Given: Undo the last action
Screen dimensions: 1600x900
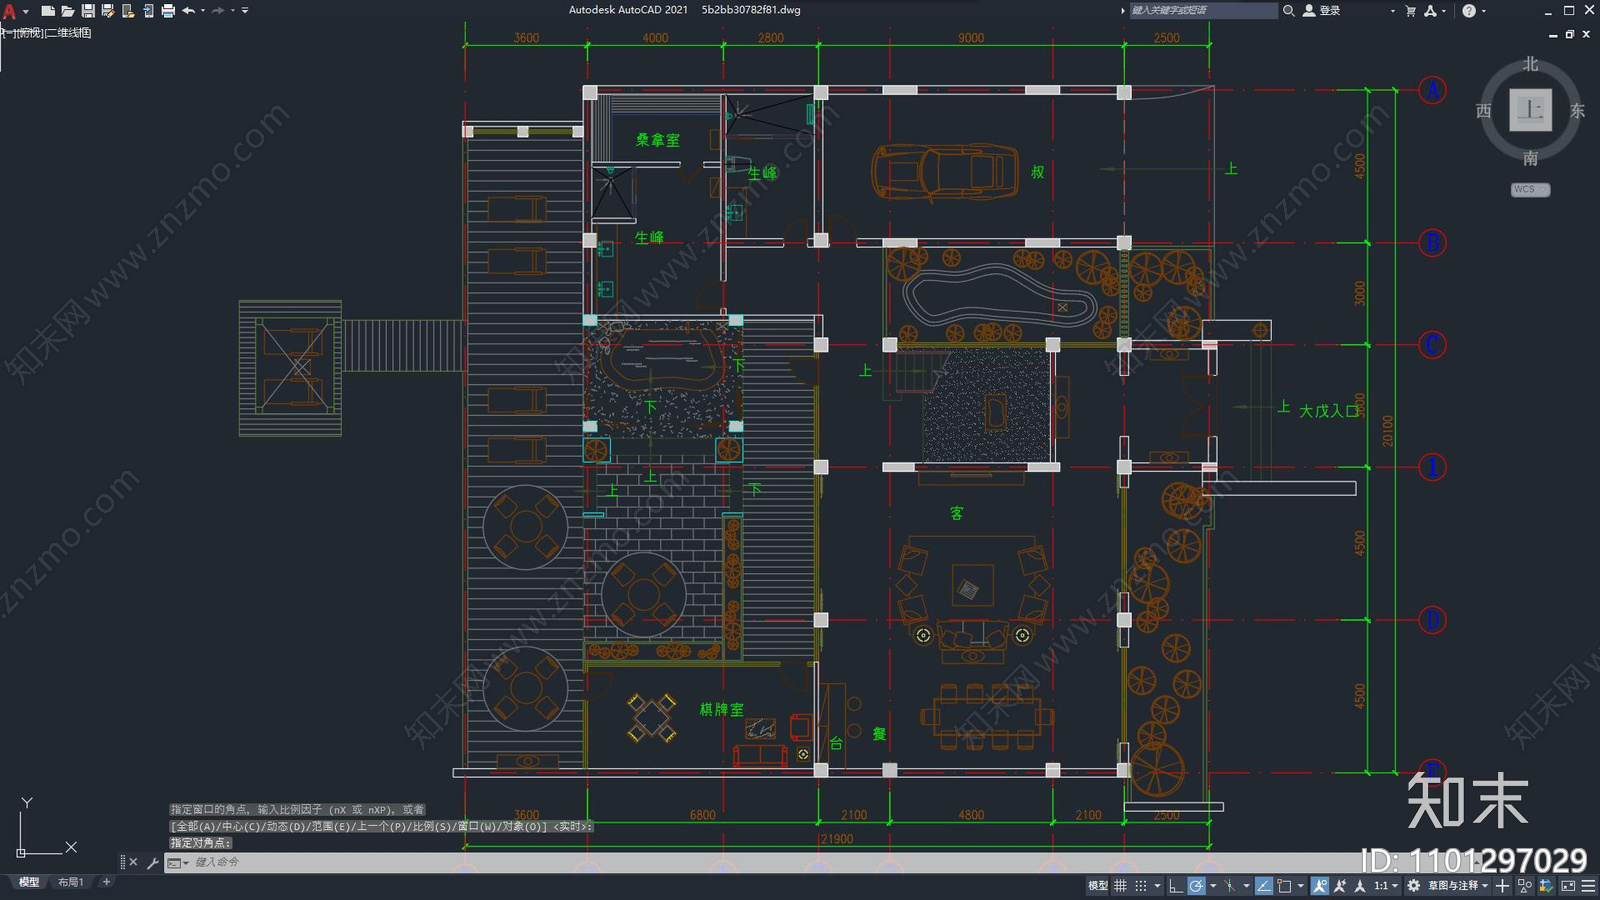Looking at the screenshot, I should pos(188,11).
